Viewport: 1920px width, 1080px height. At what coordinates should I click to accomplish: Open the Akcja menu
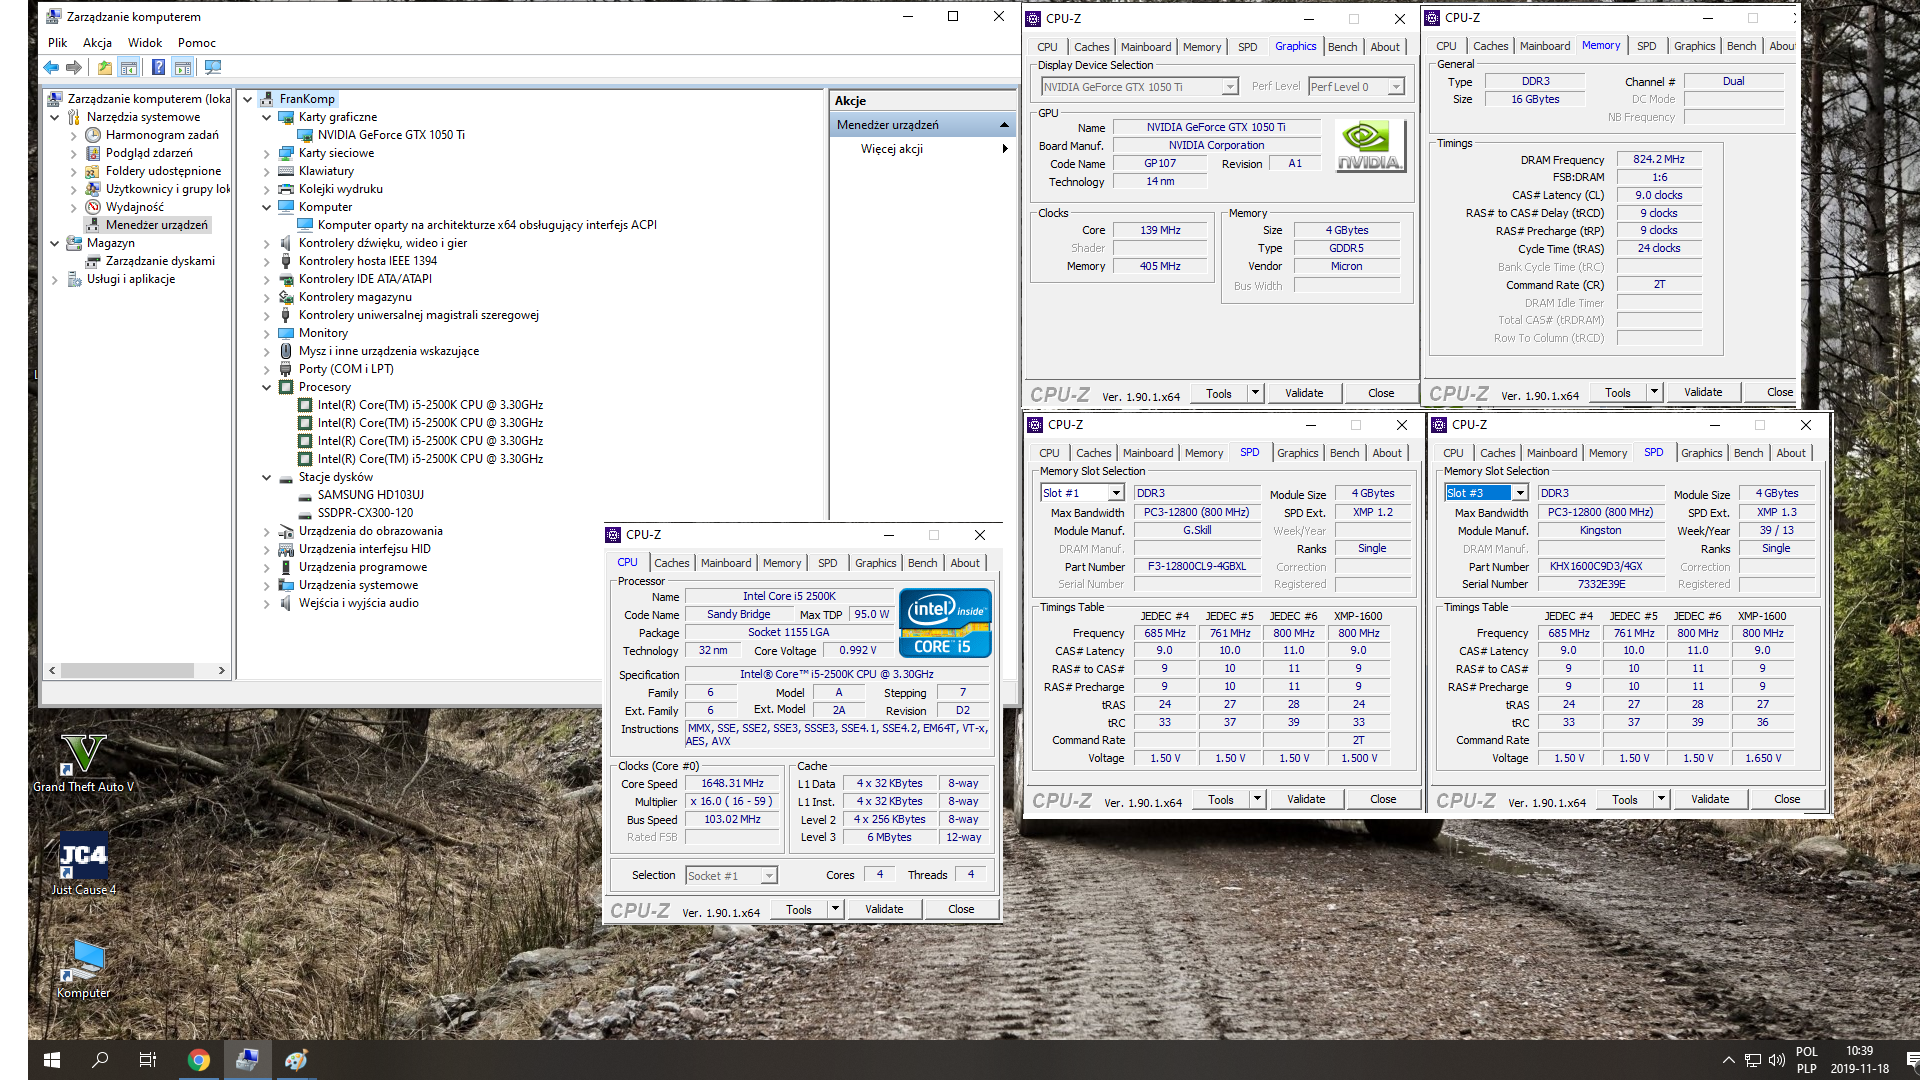click(x=97, y=43)
